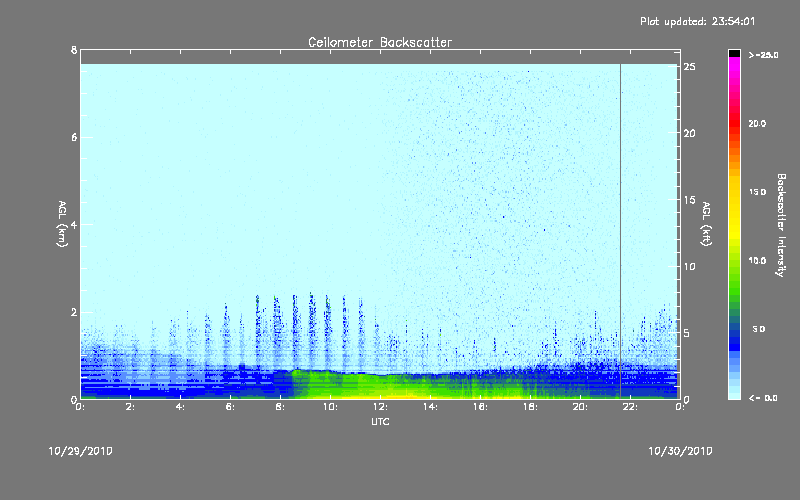The width and height of the screenshot is (800, 500).
Task: Click the start date label 10/29/2010
Action: (81, 451)
